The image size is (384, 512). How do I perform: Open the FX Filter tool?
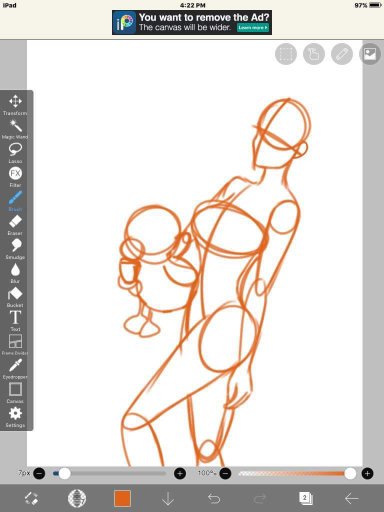[x=15, y=177]
